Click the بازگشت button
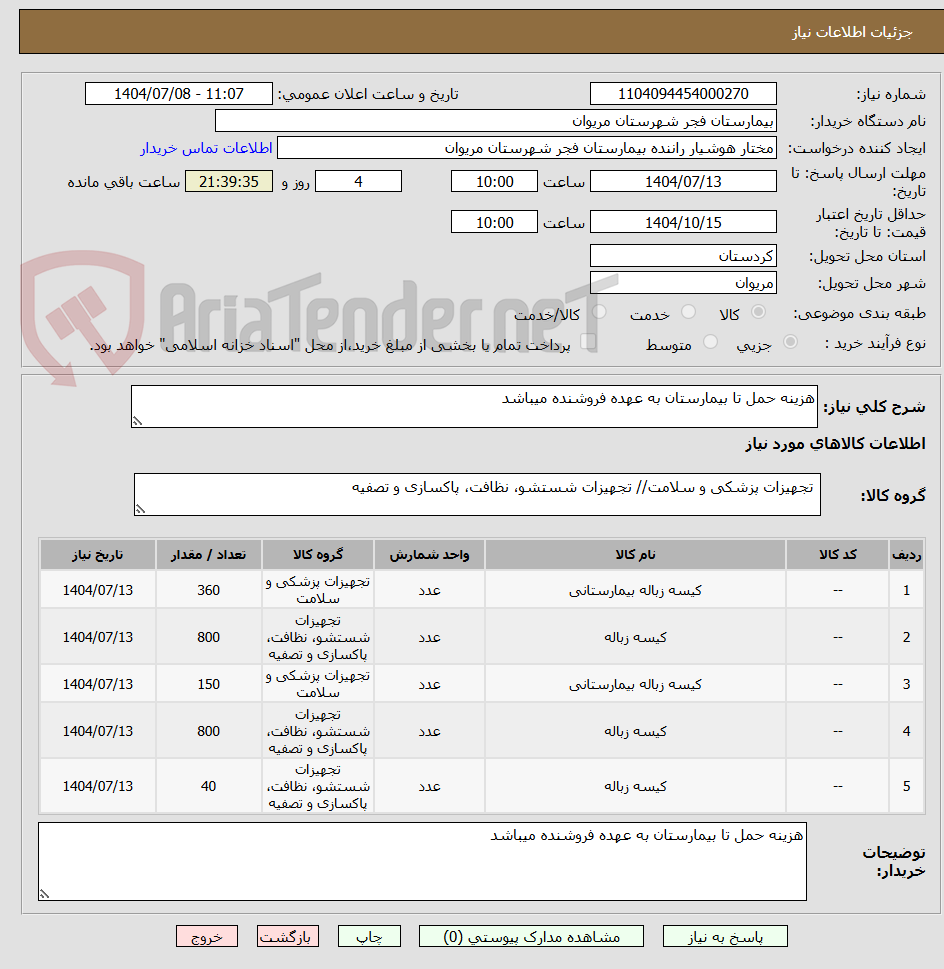Viewport: 944px width, 969px height. coord(288,936)
